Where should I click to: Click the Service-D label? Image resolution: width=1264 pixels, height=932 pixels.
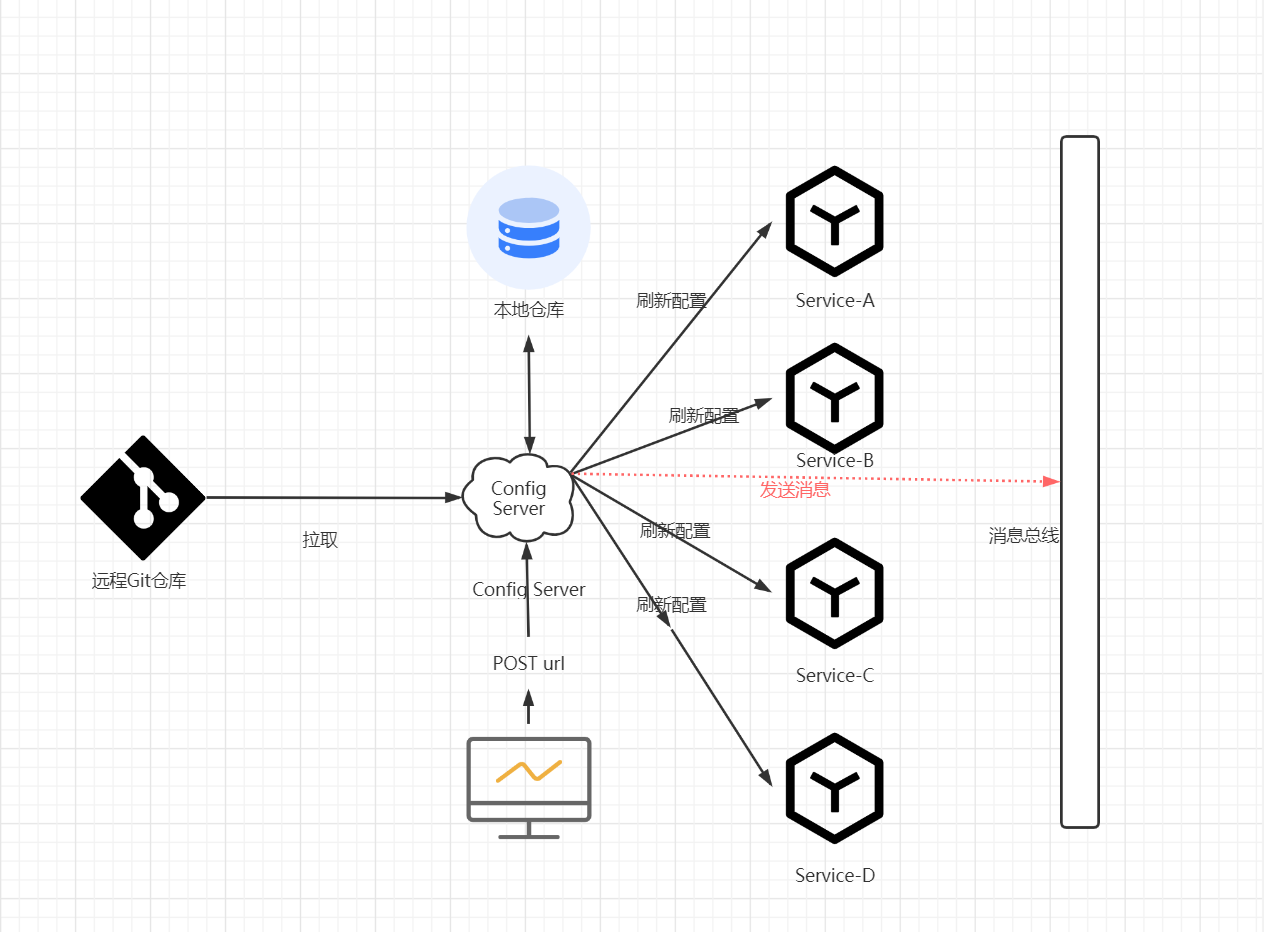[x=835, y=875]
